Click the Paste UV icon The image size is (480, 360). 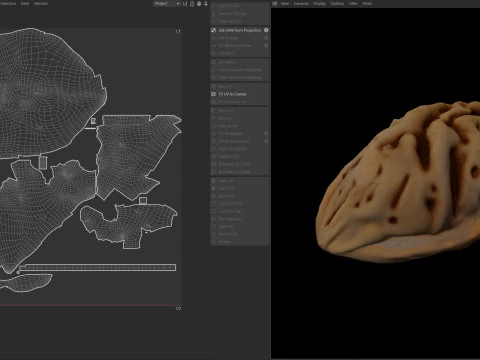point(214,188)
